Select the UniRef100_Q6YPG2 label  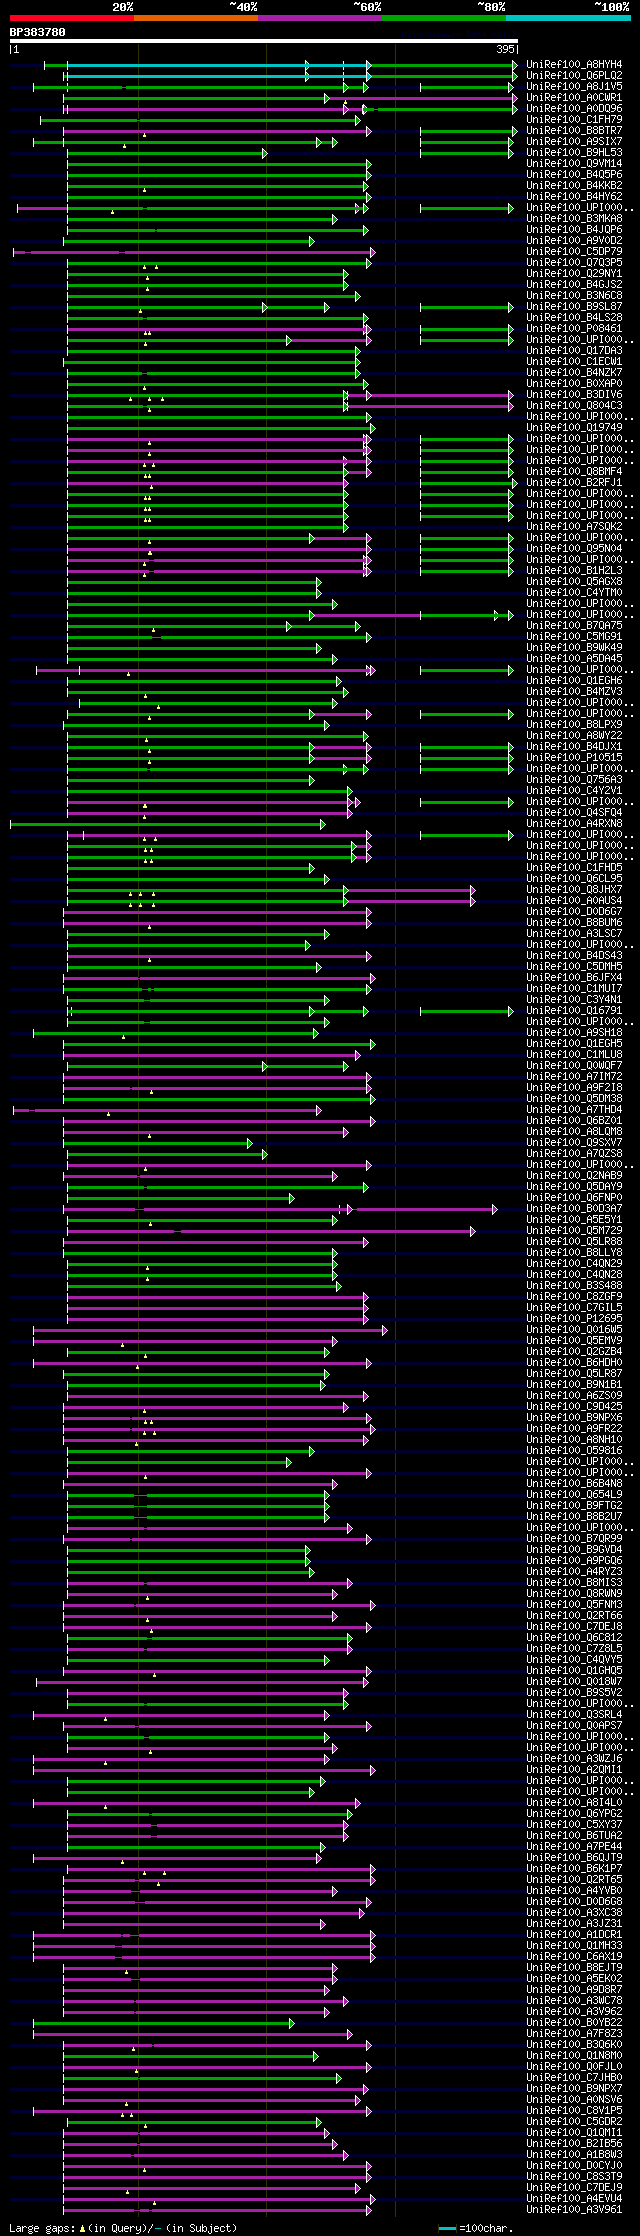574,1813
